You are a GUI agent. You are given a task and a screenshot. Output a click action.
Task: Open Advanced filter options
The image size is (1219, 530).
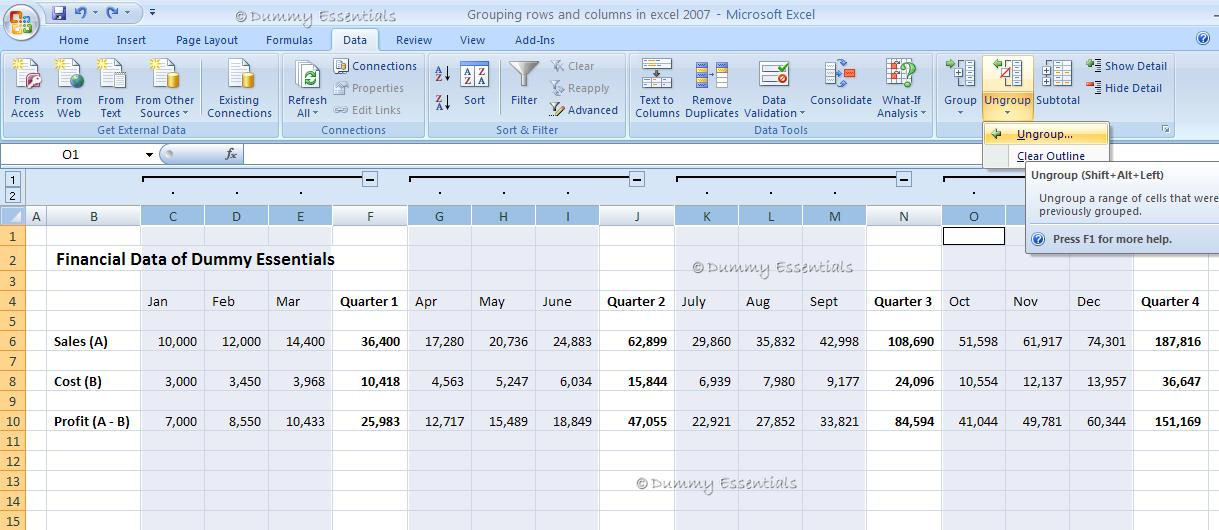[x=584, y=110]
